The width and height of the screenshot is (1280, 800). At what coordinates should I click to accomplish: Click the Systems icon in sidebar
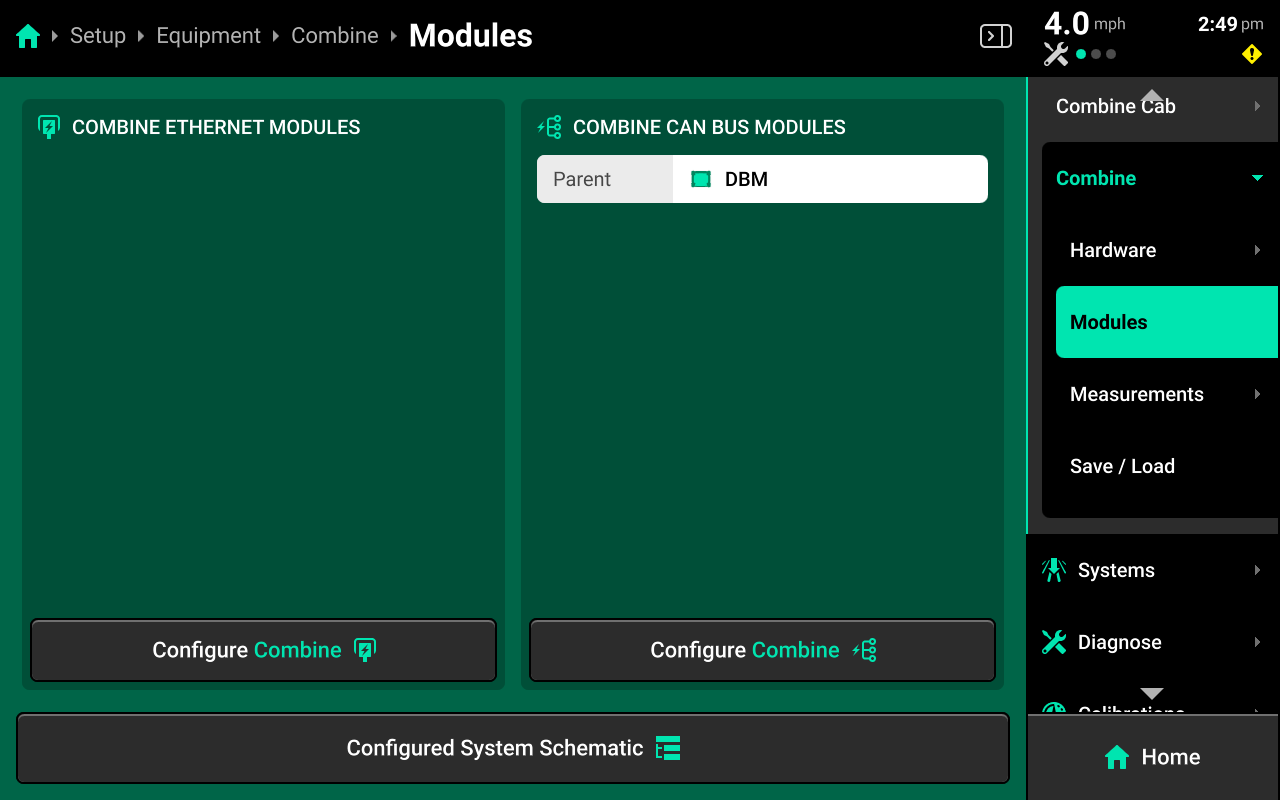(1054, 570)
